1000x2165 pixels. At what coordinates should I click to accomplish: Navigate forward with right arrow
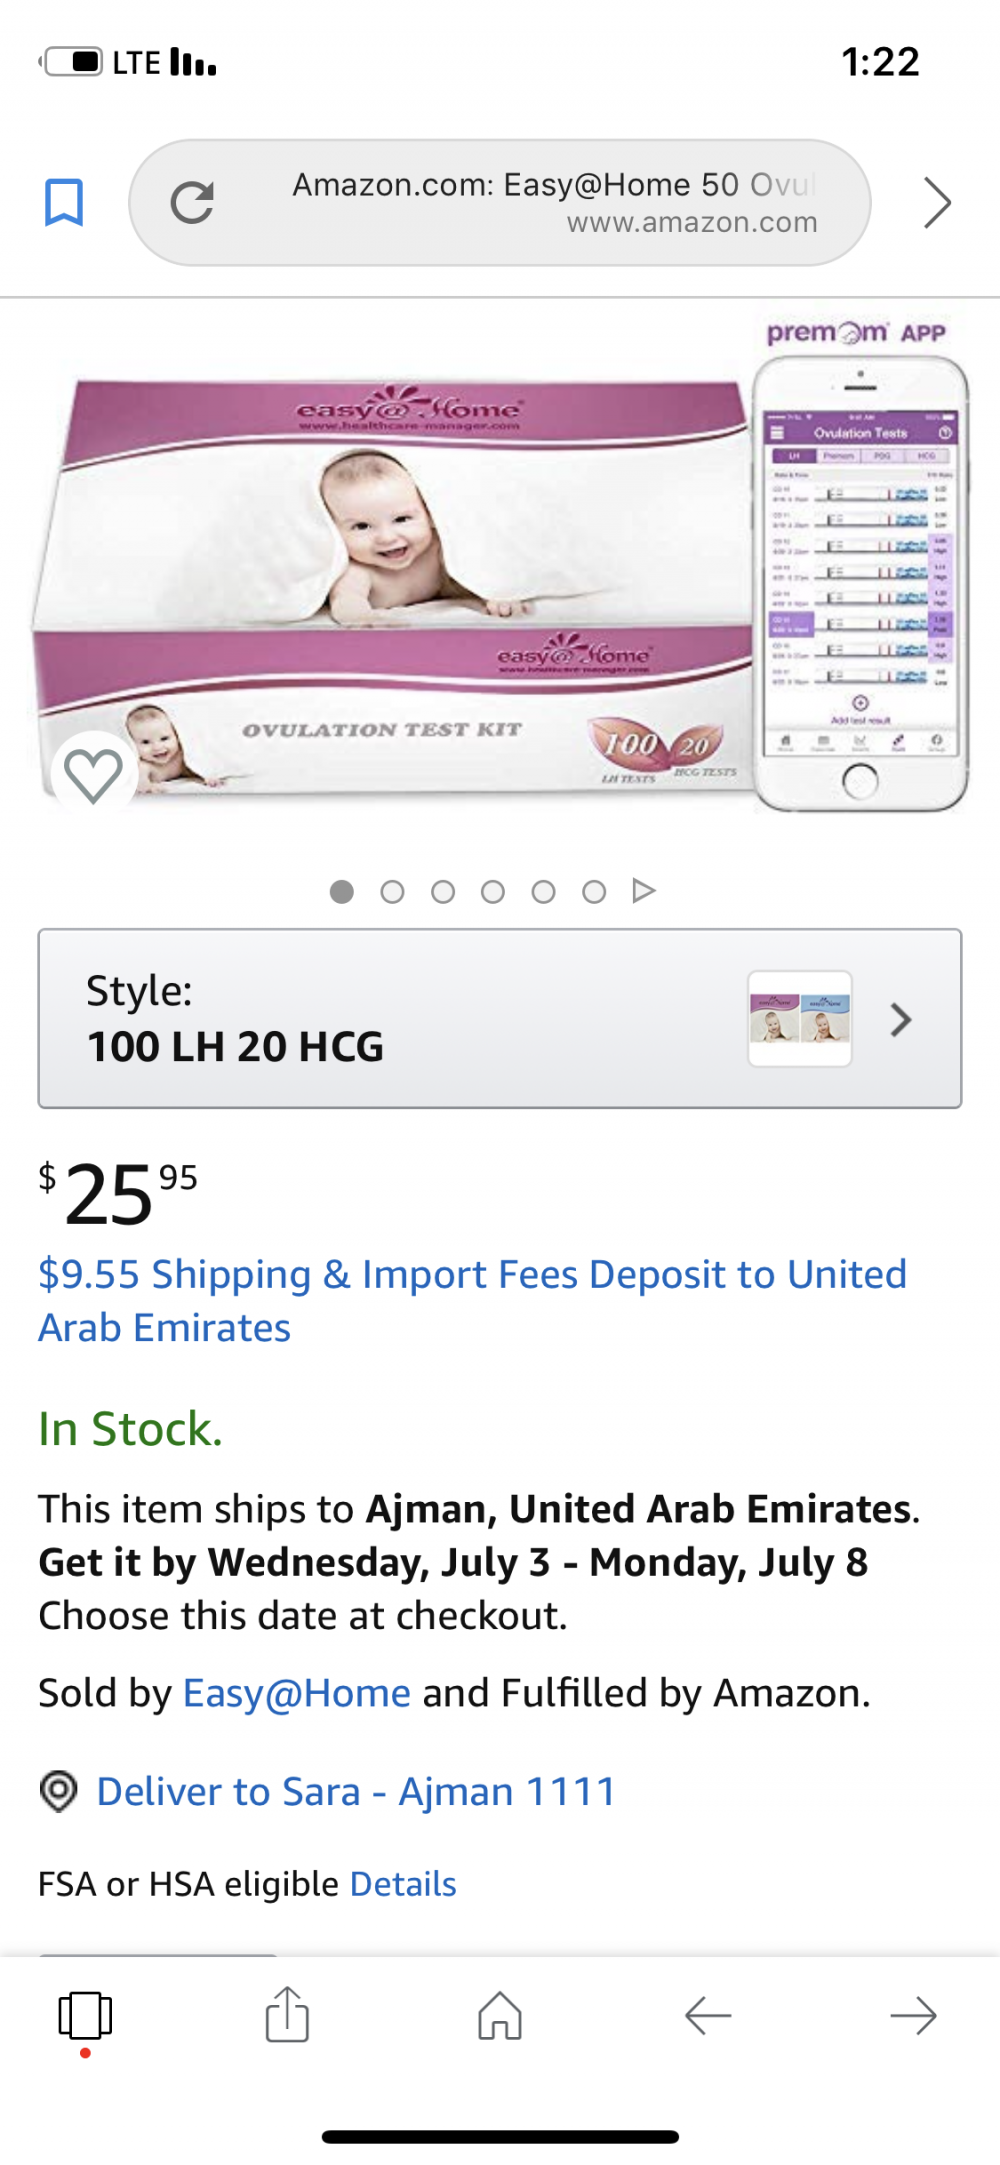point(913,2016)
